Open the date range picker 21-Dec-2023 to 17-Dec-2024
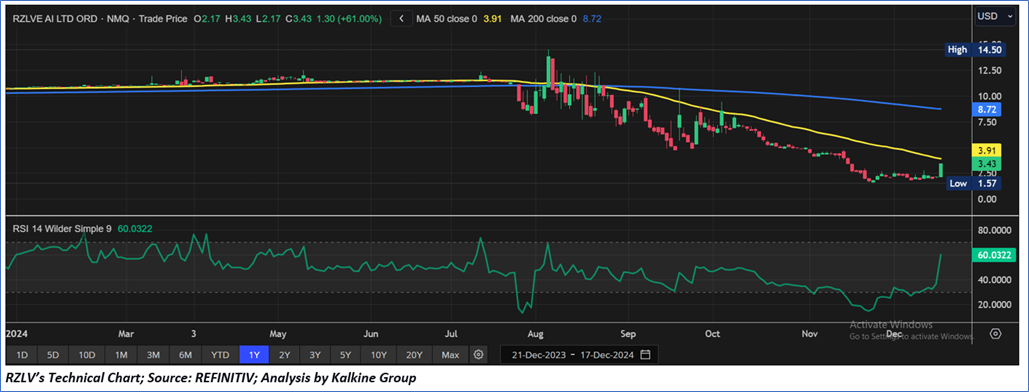Screen dimensions: 1029x392 click(578, 355)
